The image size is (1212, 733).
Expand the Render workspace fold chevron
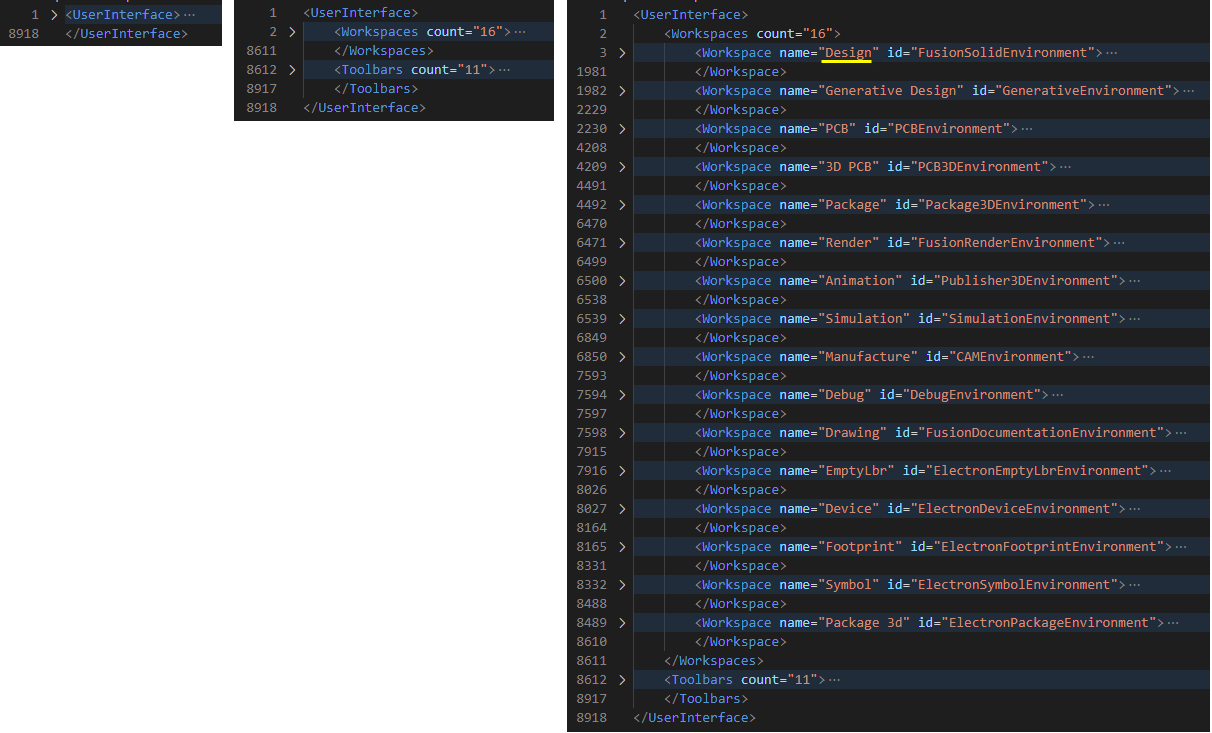(x=621, y=243)
